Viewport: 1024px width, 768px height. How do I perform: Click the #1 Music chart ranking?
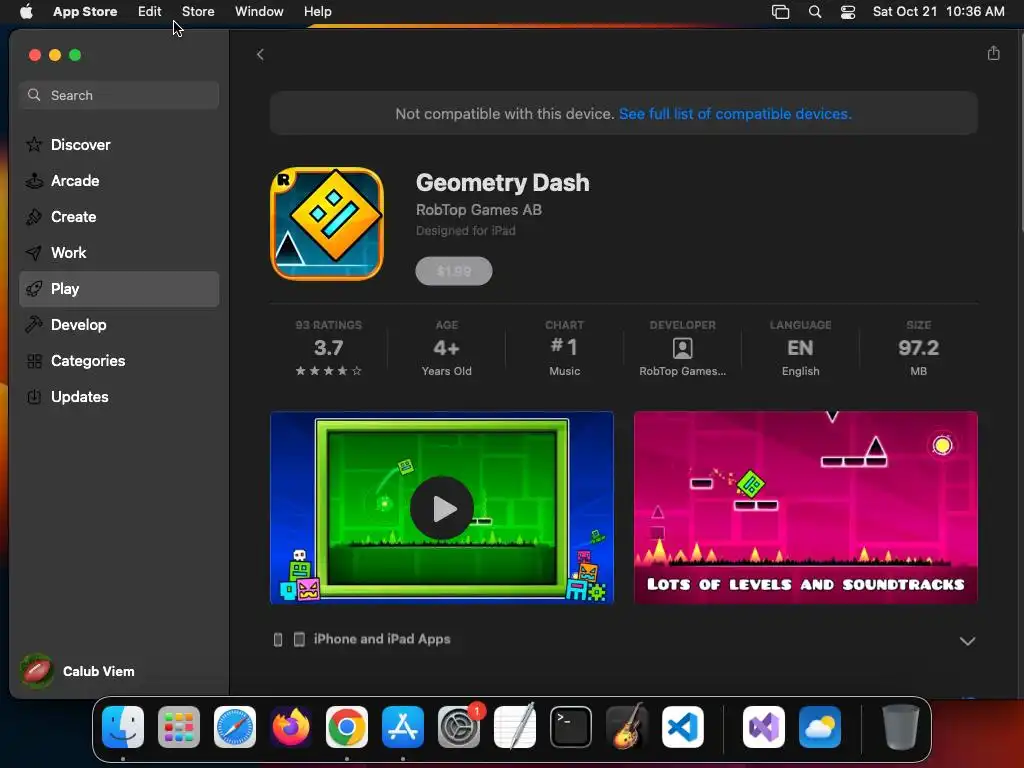(564, 348)
